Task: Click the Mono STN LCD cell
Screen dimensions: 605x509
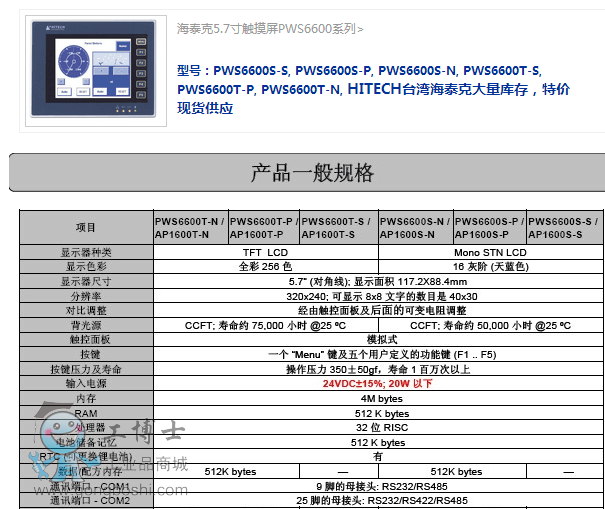Action: click(x=490, y=252)
